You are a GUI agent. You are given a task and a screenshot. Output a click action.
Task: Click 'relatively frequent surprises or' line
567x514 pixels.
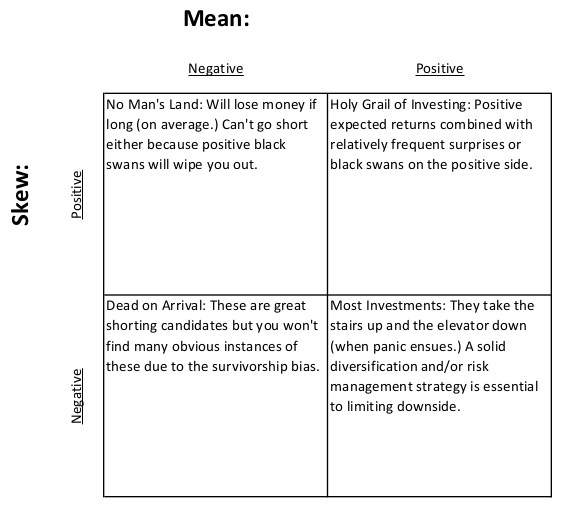[x=425, y=145]
